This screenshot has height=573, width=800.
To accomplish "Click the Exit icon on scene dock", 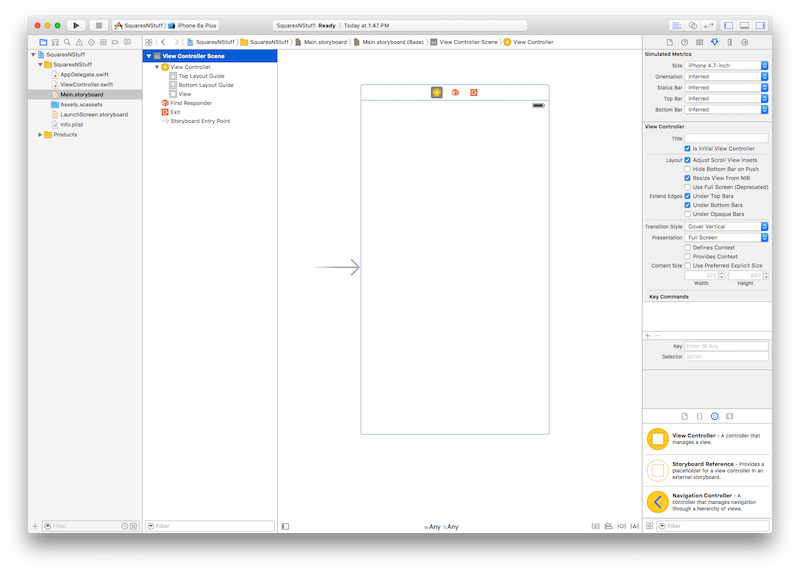I will pyautogui.click(x=473, y=92).
